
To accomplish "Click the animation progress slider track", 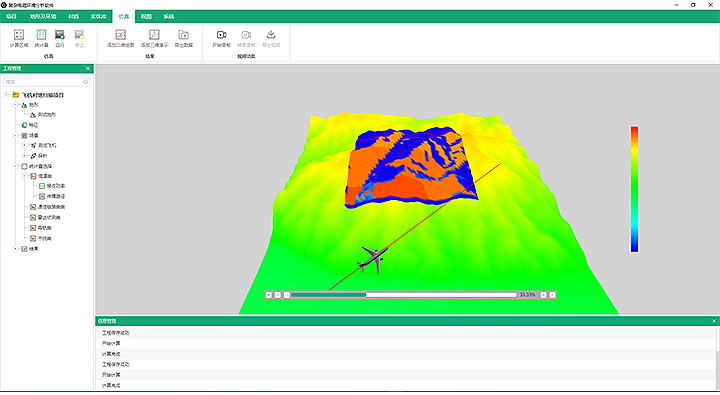I will coord(404,295).
